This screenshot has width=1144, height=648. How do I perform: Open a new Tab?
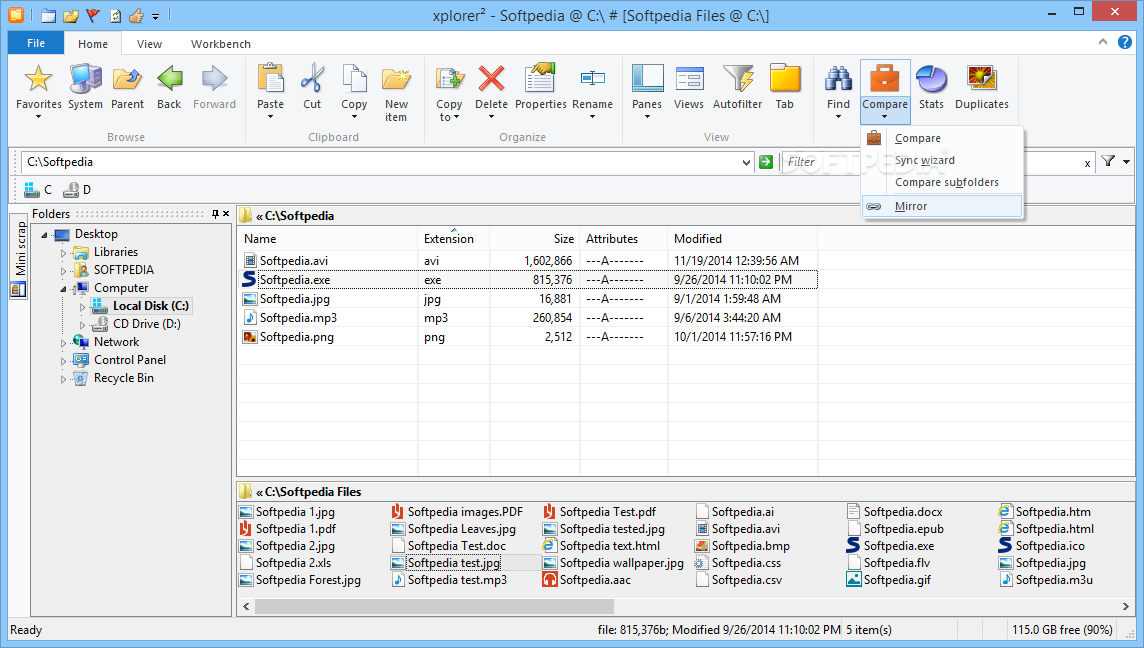click(784, 88)
